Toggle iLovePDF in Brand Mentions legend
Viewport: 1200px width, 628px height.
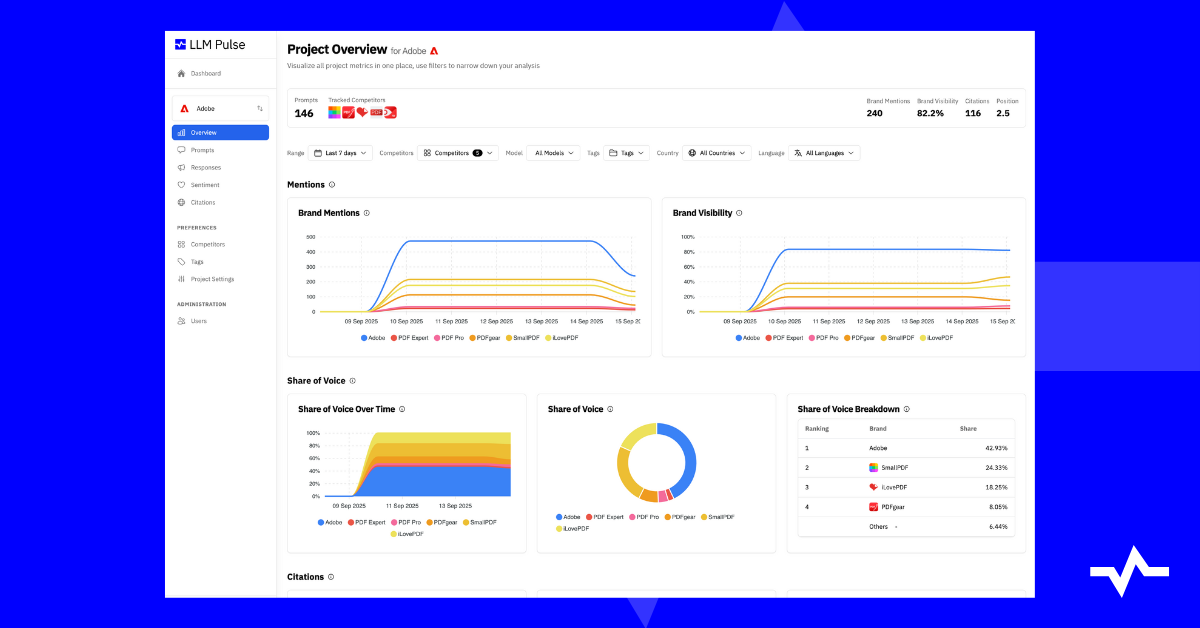561,338
